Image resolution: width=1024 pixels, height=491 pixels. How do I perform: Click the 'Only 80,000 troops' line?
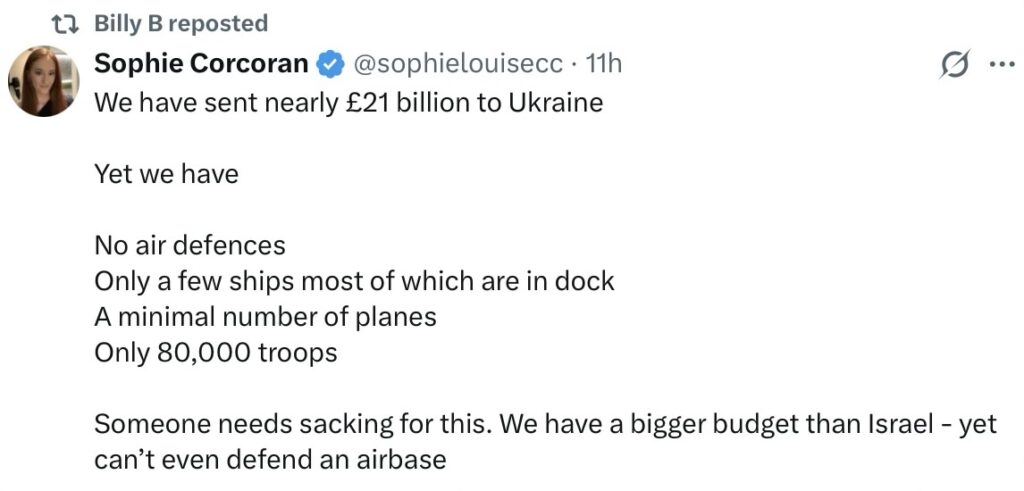(216, 353)
